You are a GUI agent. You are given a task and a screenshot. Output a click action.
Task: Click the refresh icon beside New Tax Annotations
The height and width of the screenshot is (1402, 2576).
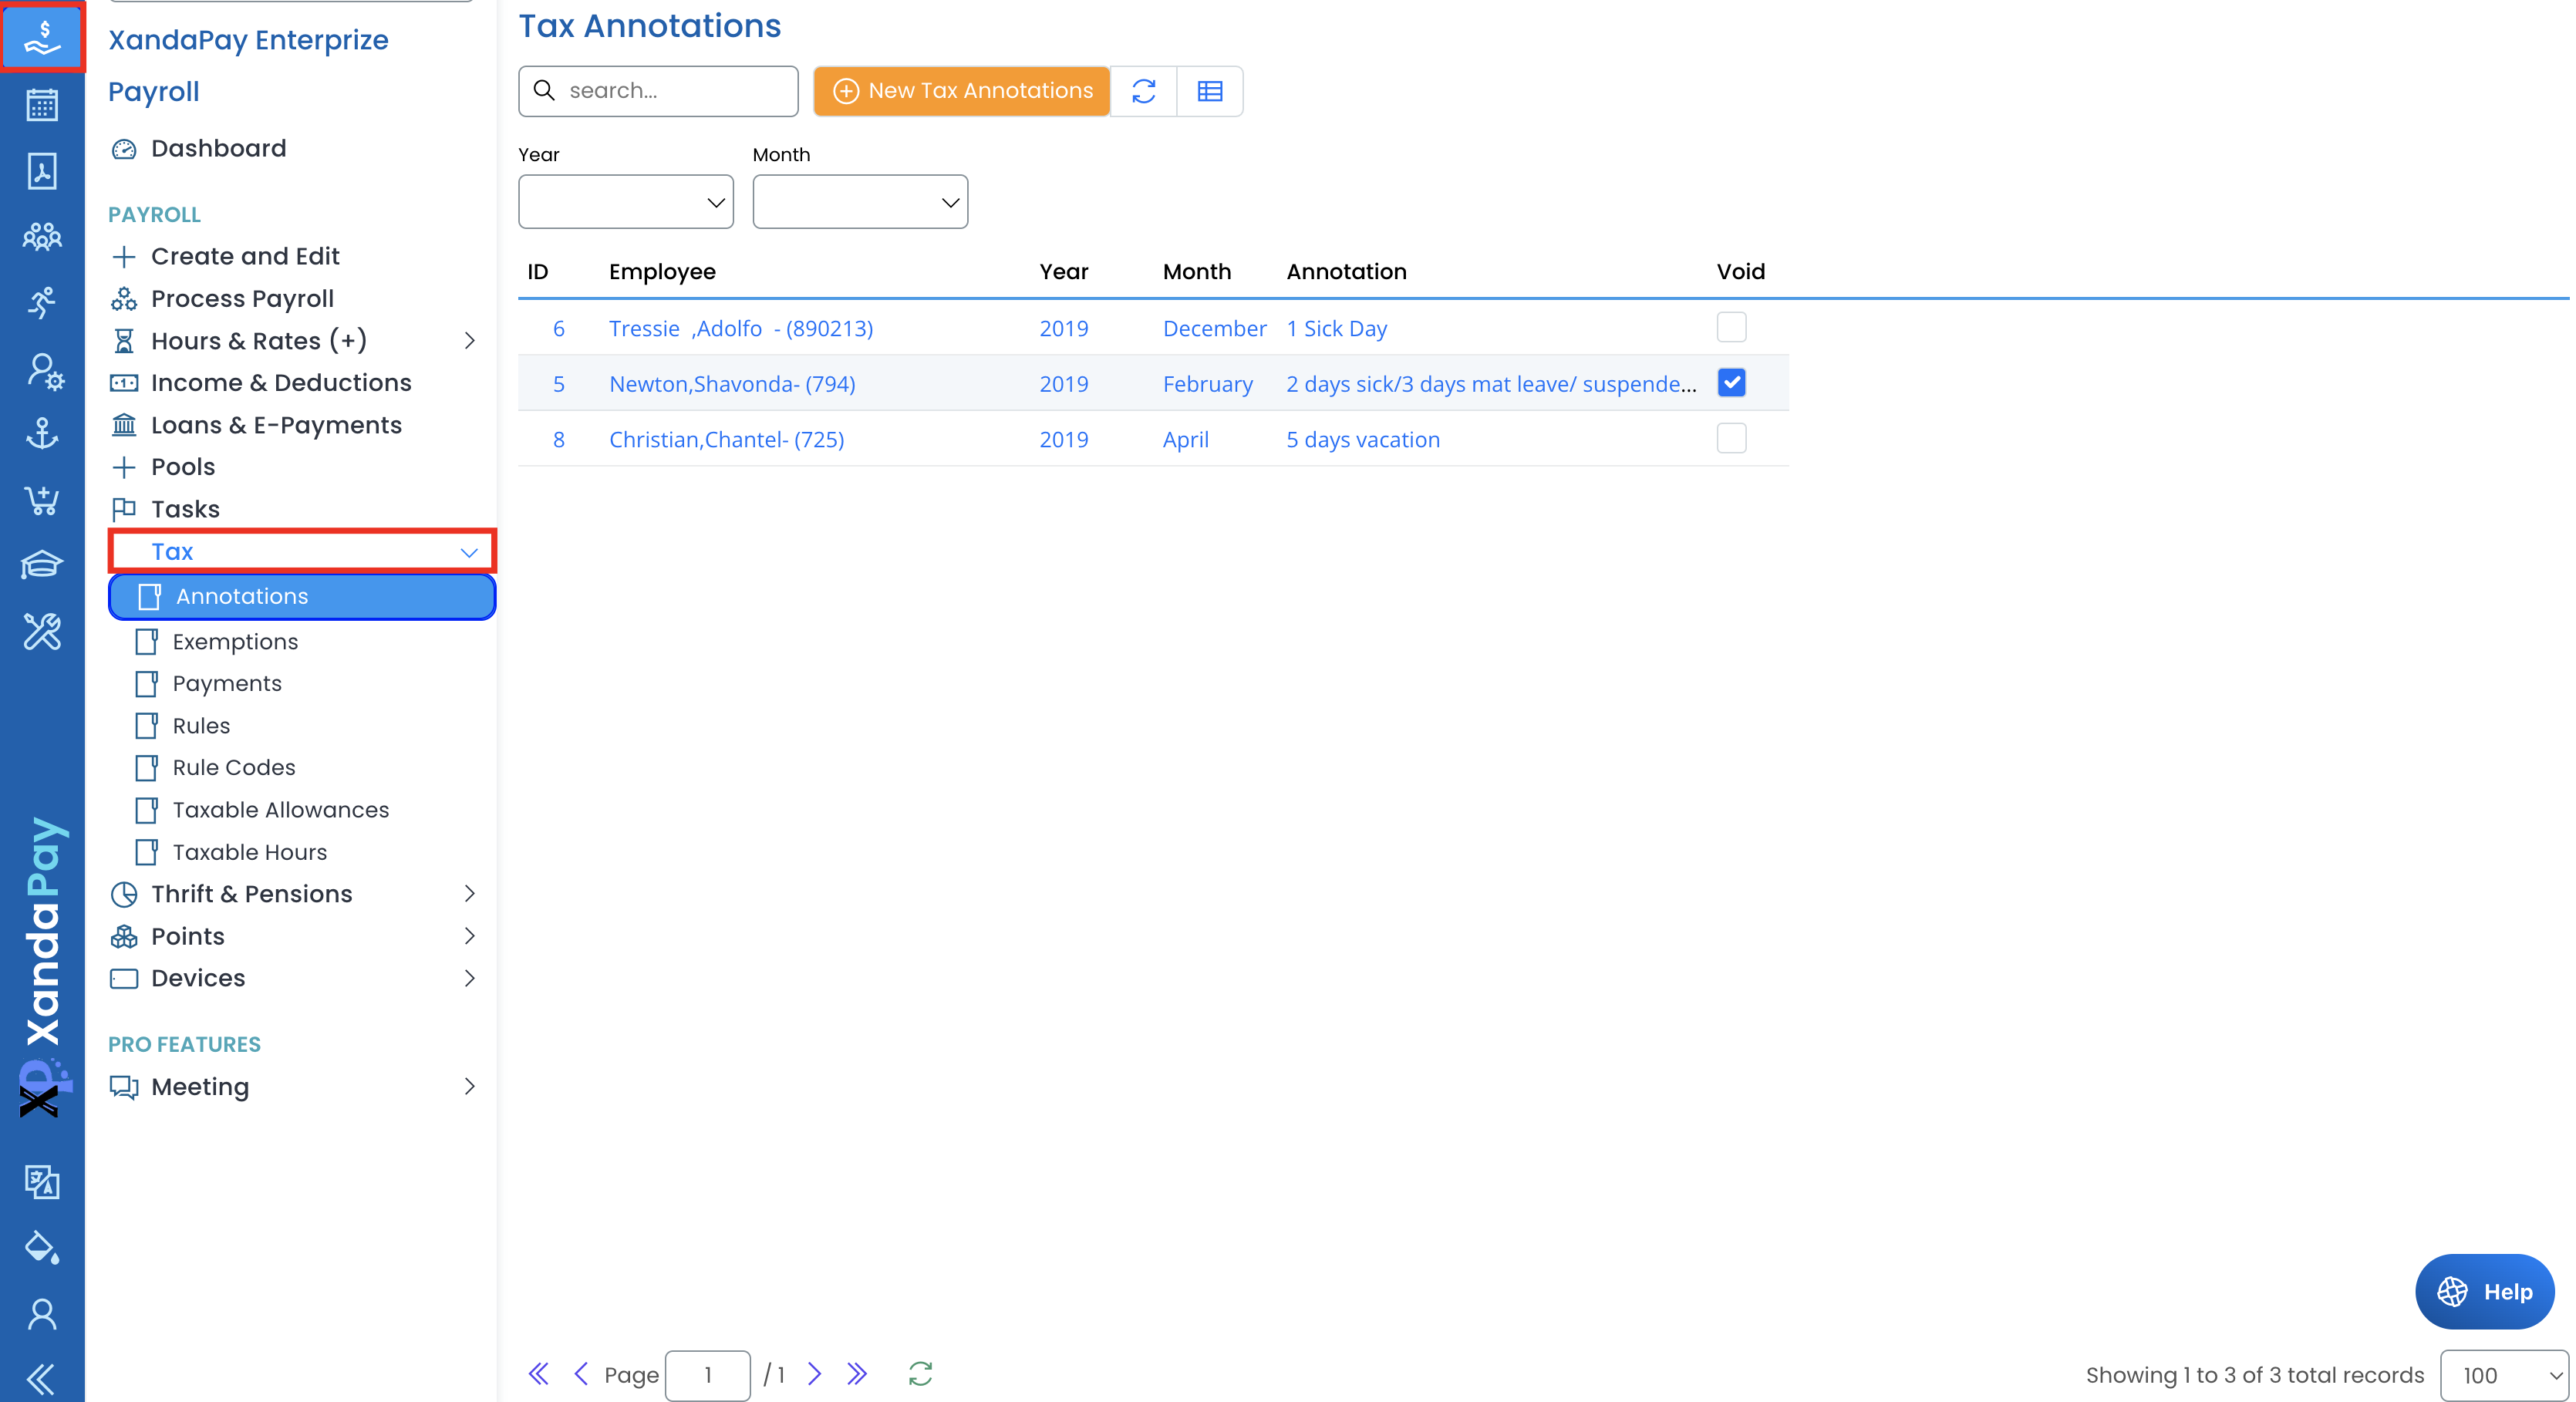pos(1143,91)
